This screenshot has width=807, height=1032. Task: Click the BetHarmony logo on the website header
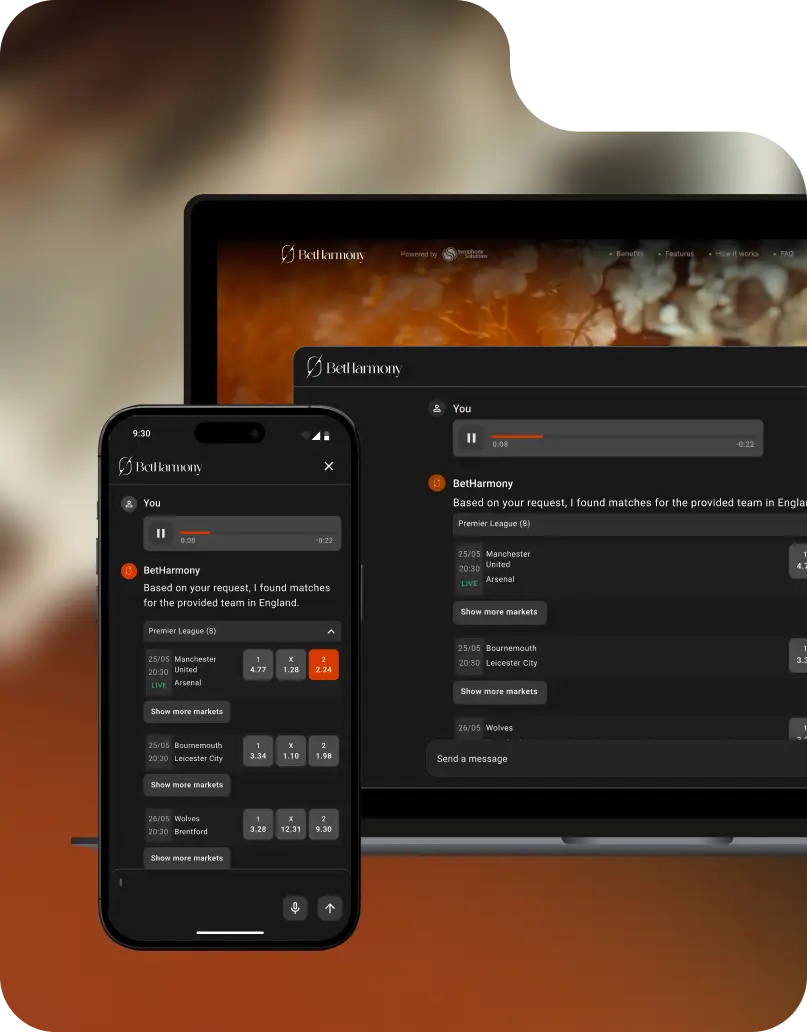(323, 254)
